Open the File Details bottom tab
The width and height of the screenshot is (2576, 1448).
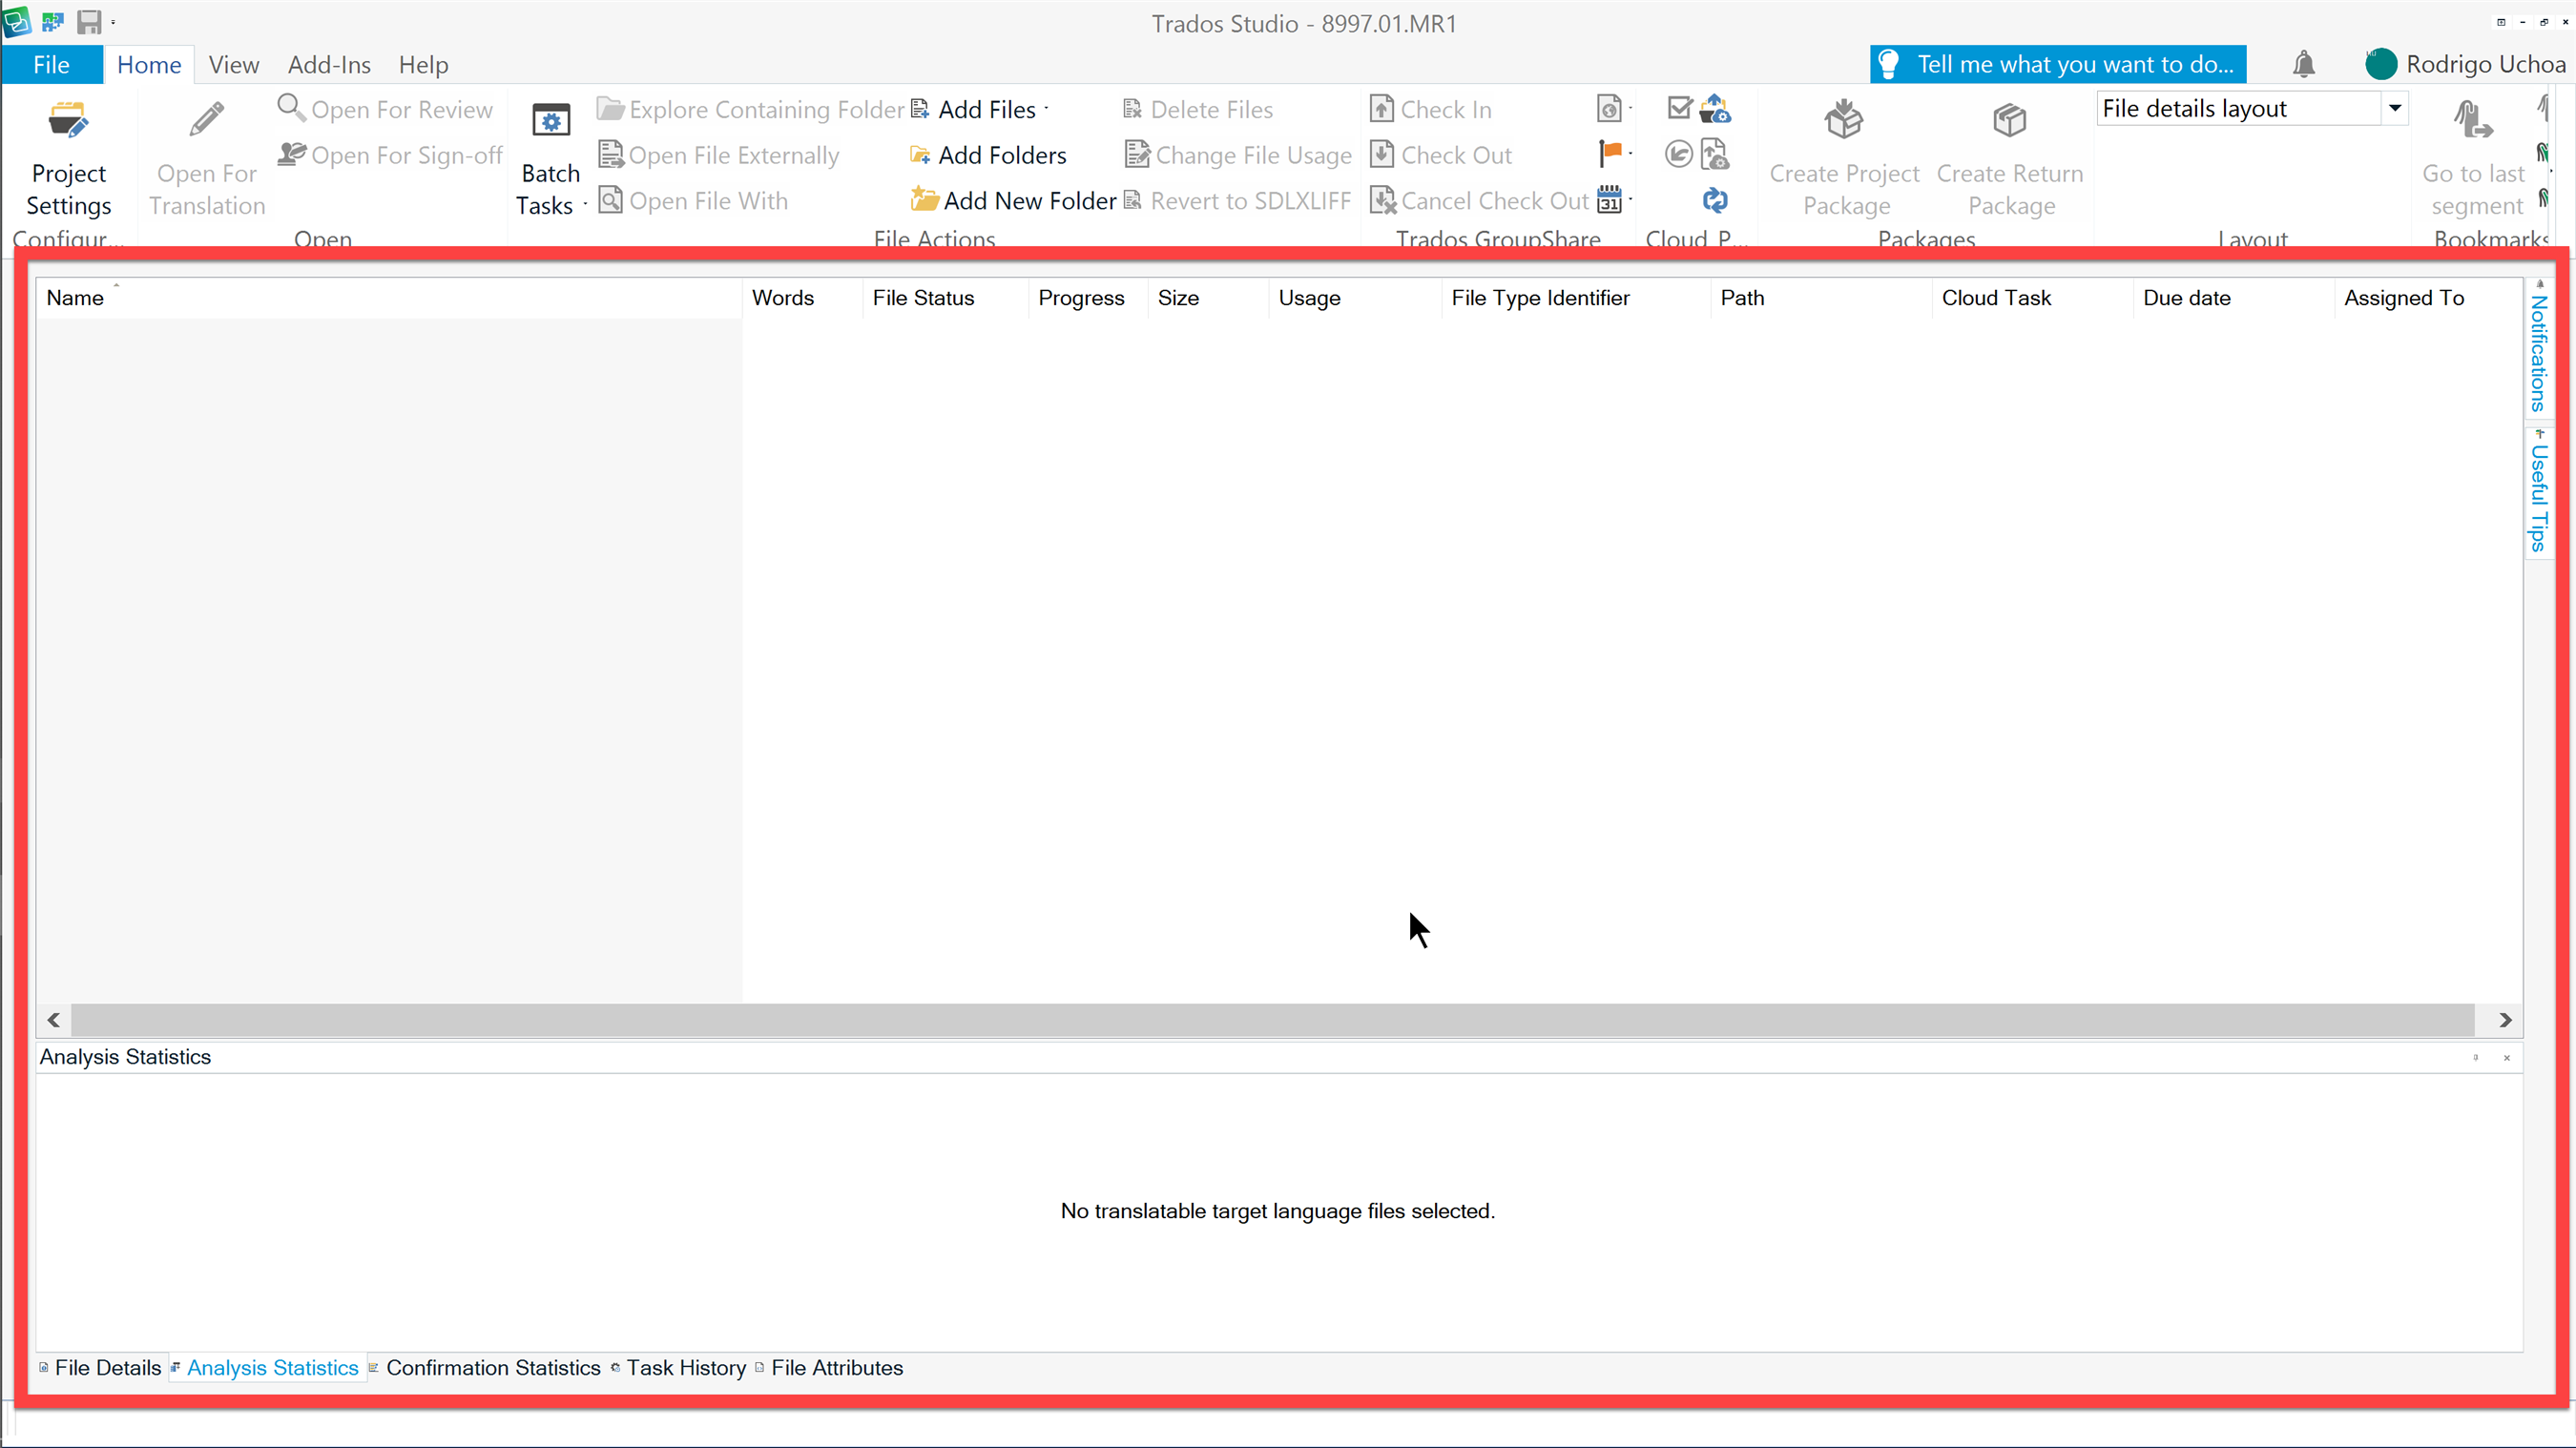[x=100, y=1367]
